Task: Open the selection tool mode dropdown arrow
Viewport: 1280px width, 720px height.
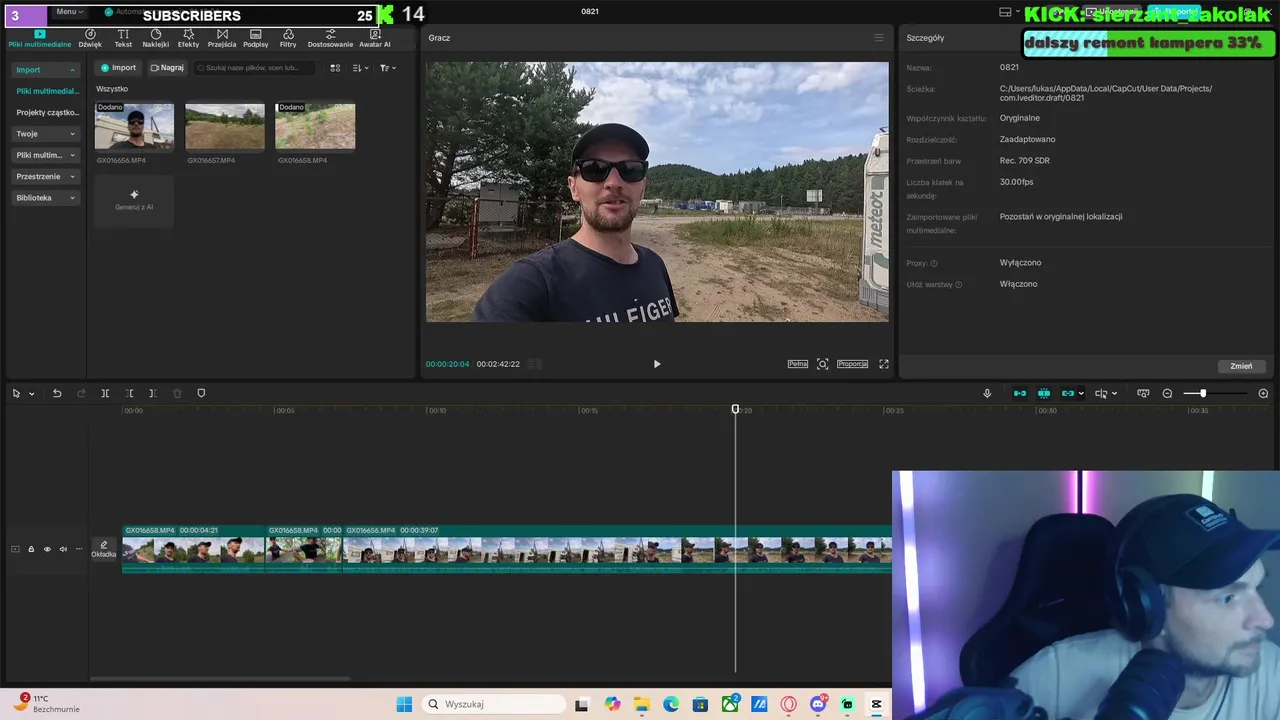Action: tap(31, 393)
